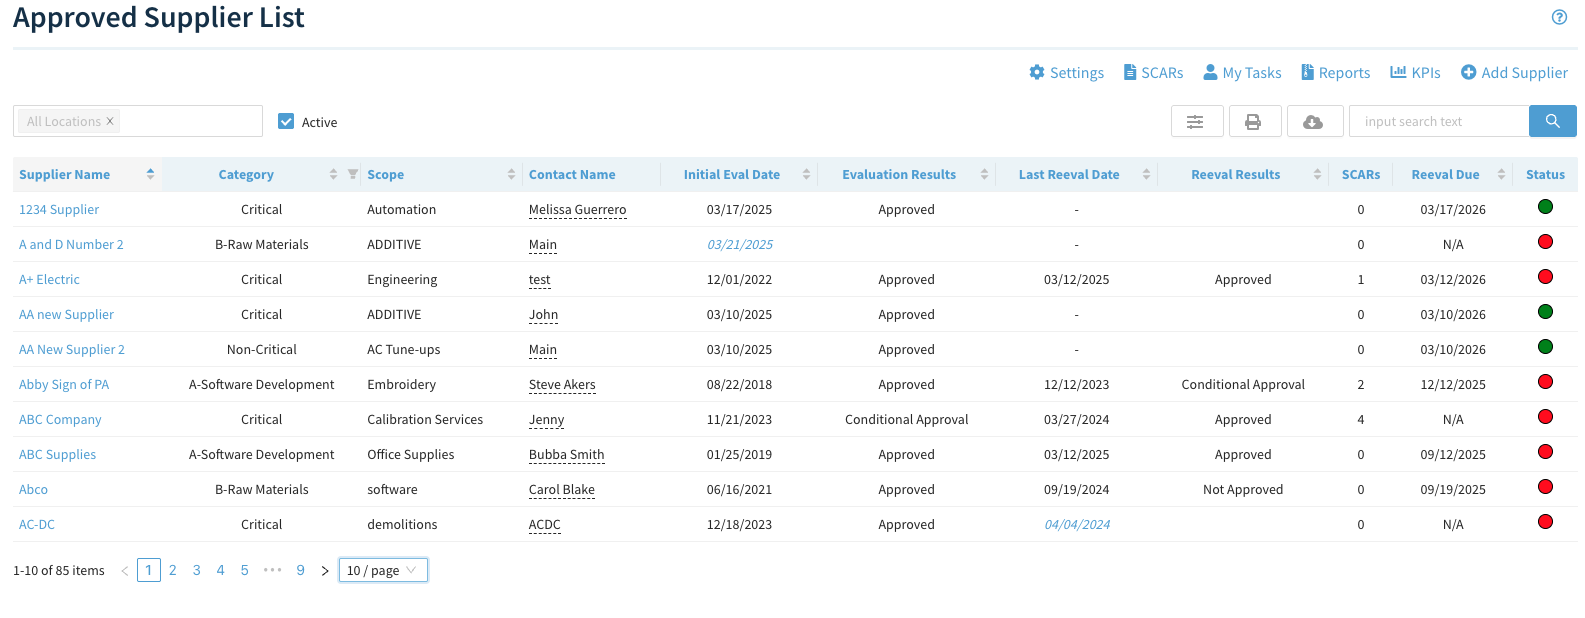
Task: Open the filter sliders button
Action: coord(1197,122)
